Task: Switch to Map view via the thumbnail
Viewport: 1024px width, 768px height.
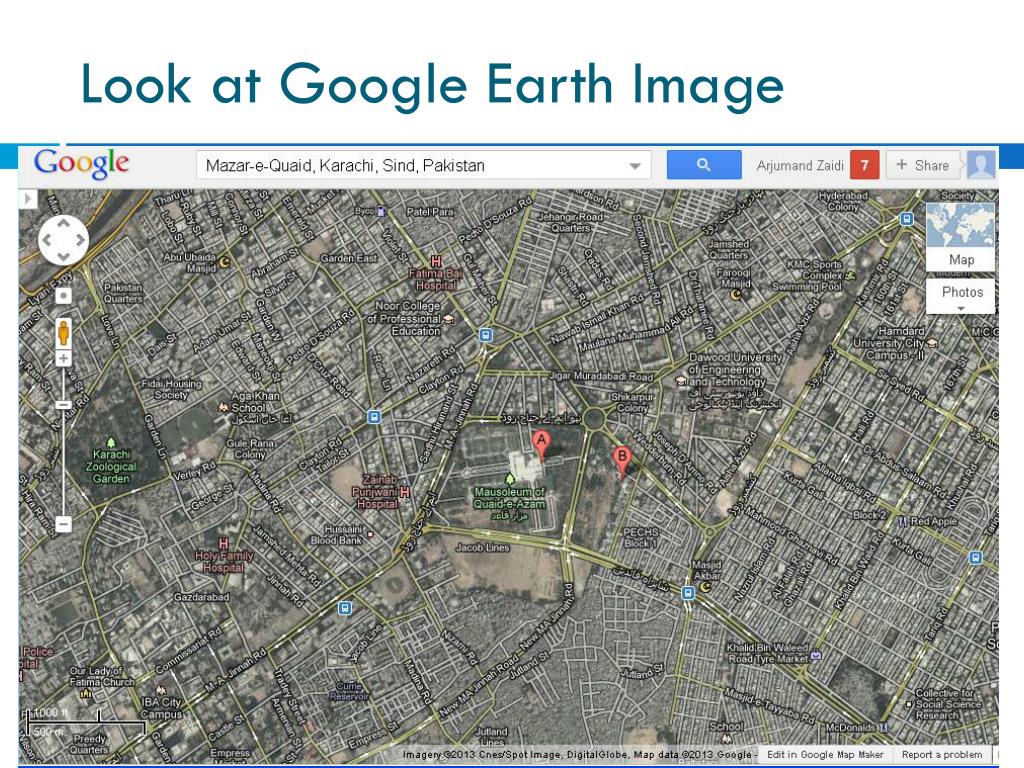Action: [960, 236]
